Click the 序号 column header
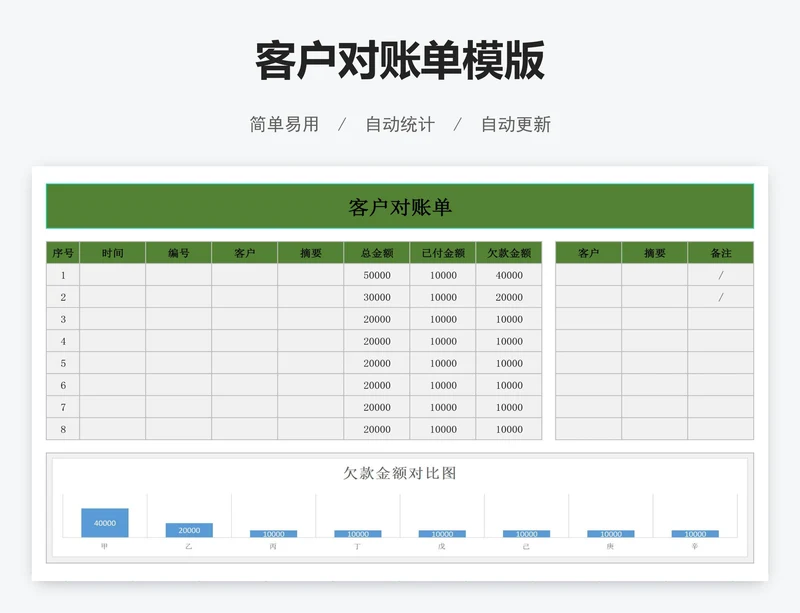This screenshot has width=800, height=613. click(63, 253)
